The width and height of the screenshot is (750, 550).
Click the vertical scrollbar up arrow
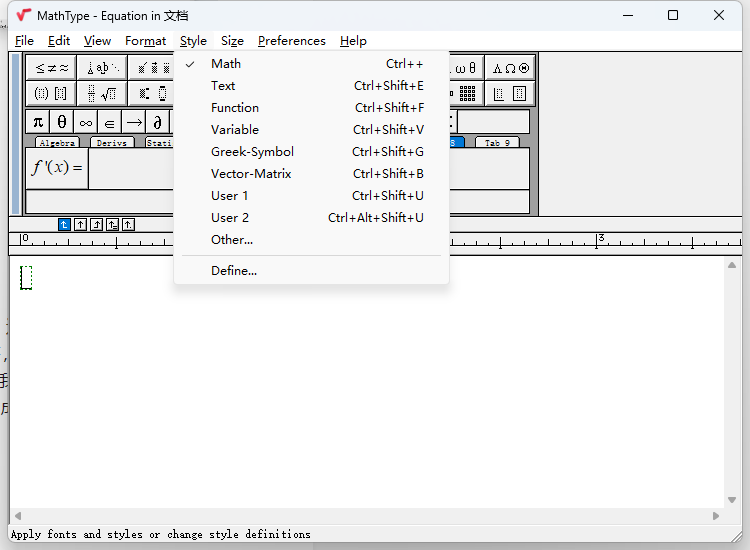click(732, 265)
